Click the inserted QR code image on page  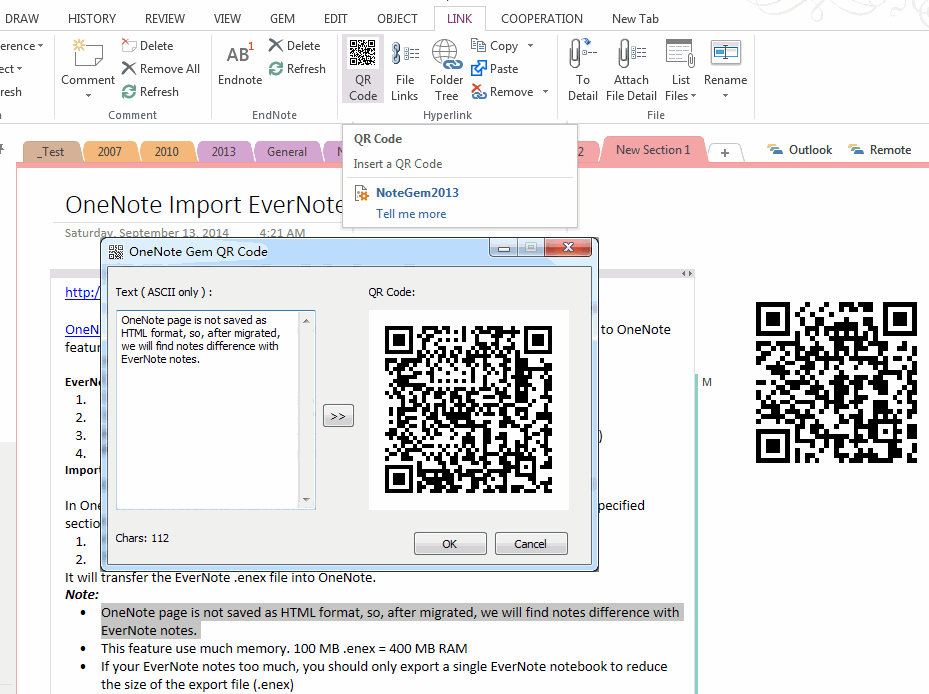coord(836,382)
